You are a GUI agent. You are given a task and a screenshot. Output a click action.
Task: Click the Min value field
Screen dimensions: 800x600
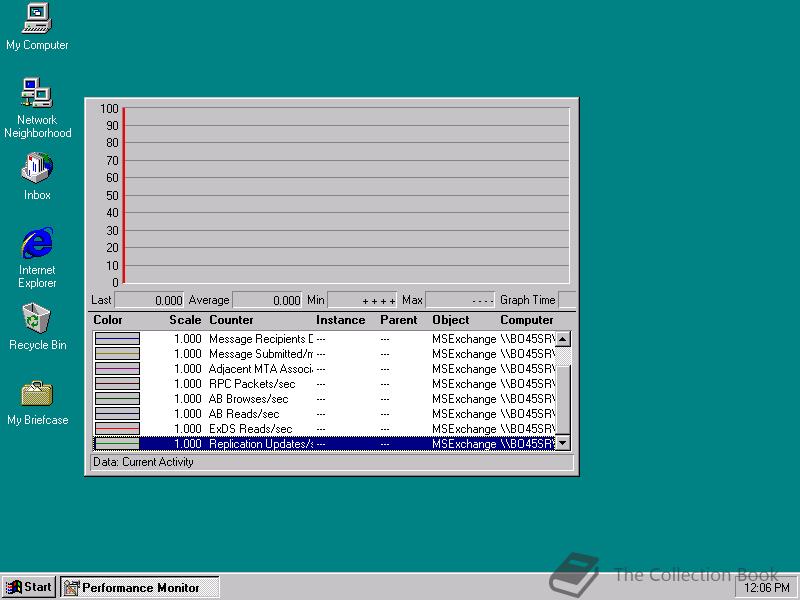[x=362, y=300]
